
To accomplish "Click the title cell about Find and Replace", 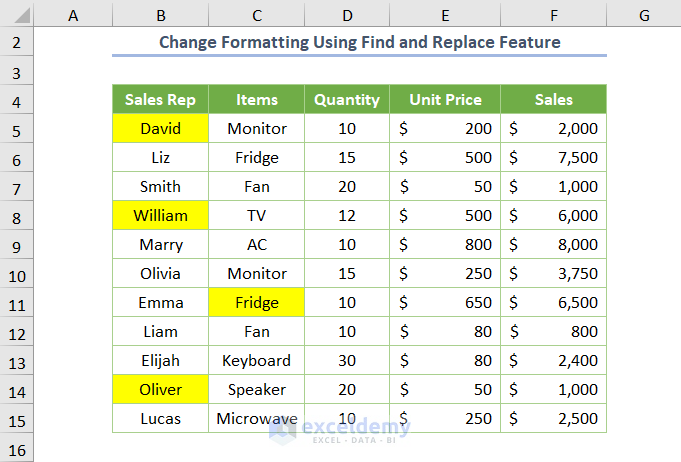I will coord(359,43).
